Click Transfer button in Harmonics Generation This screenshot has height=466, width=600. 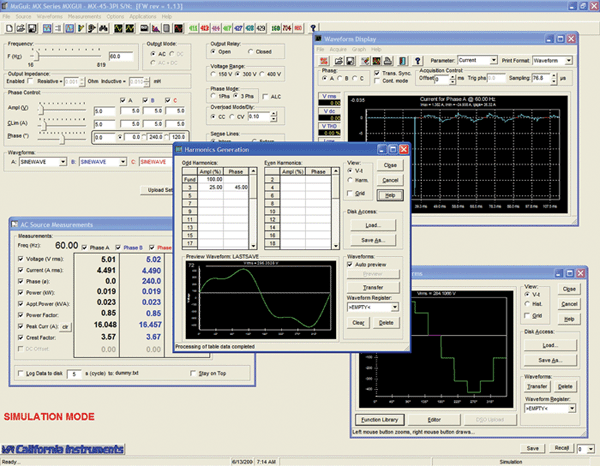coord(373,288)
